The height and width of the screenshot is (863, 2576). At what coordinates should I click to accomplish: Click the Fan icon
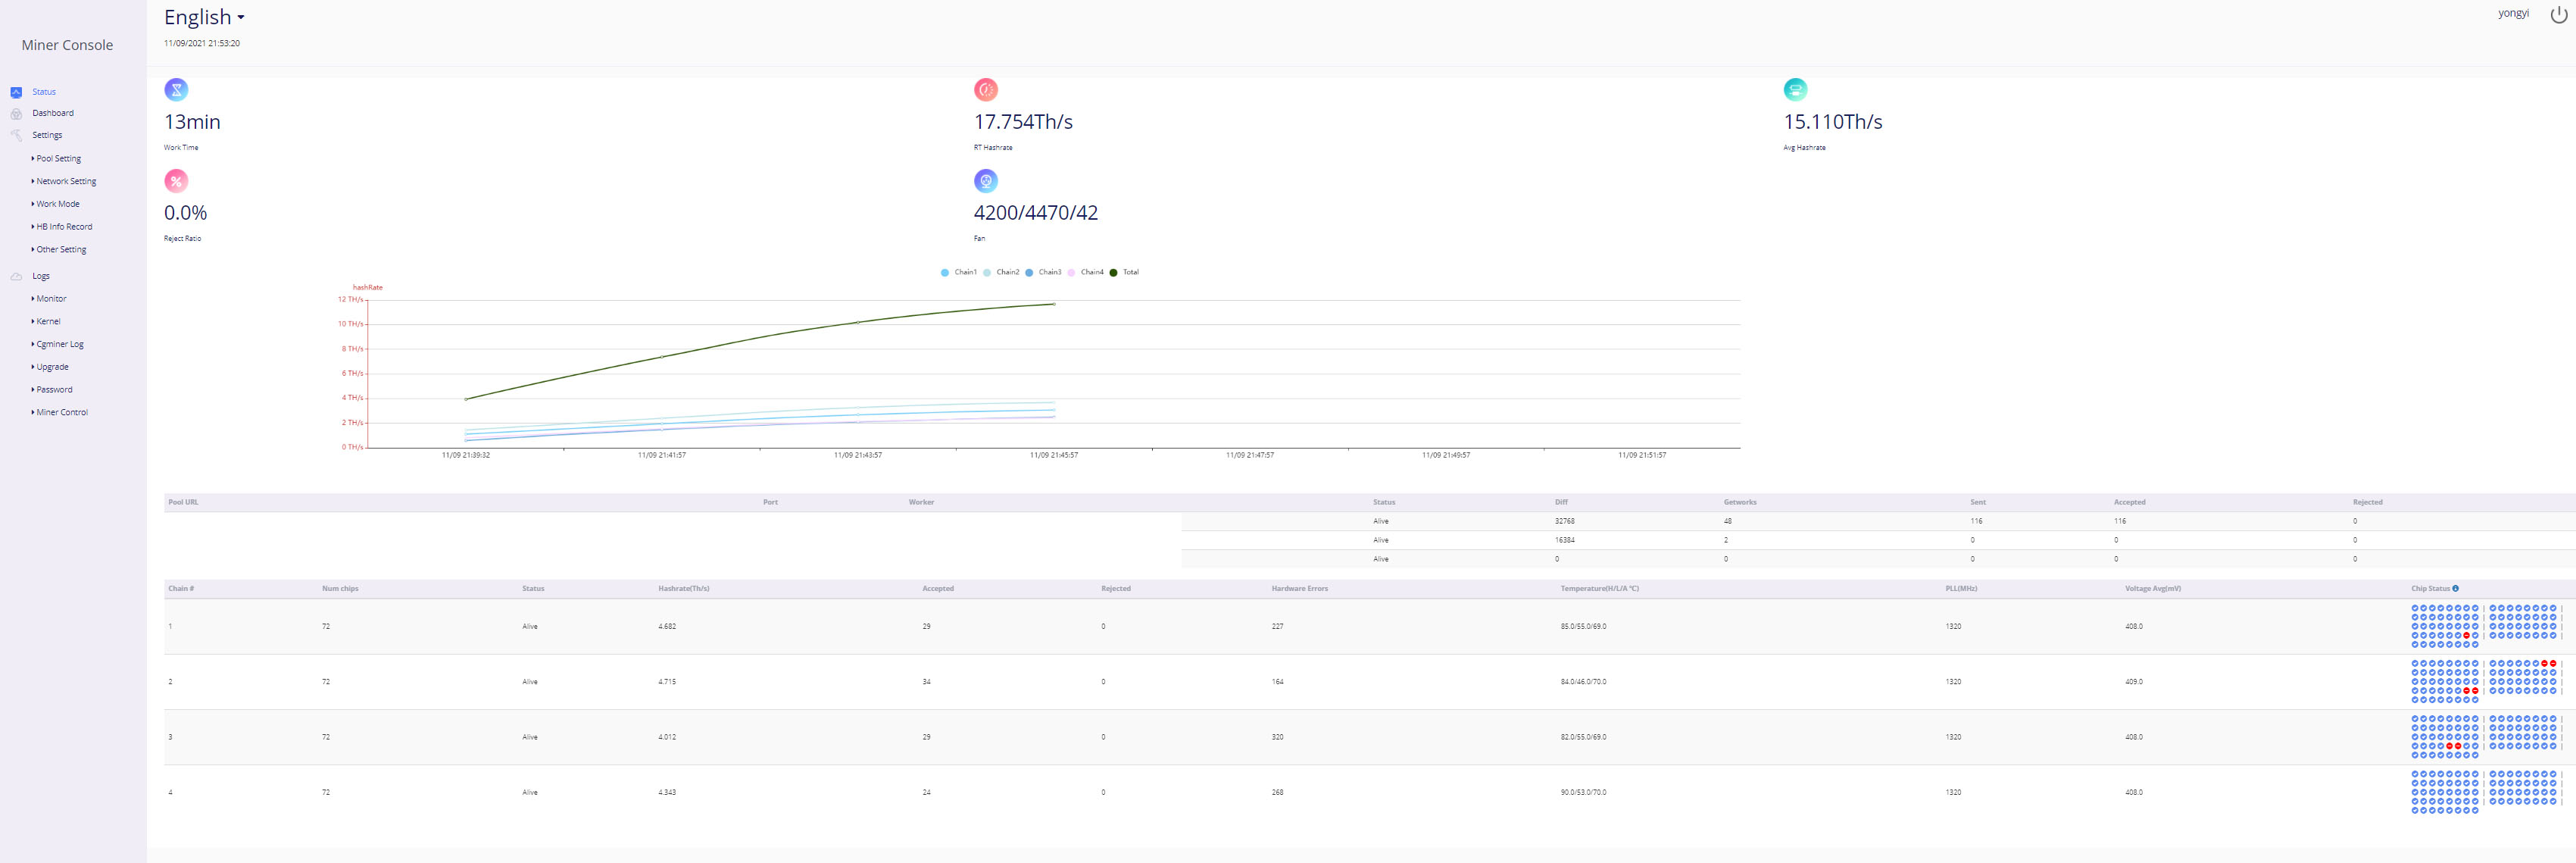[x=986, y=181]
